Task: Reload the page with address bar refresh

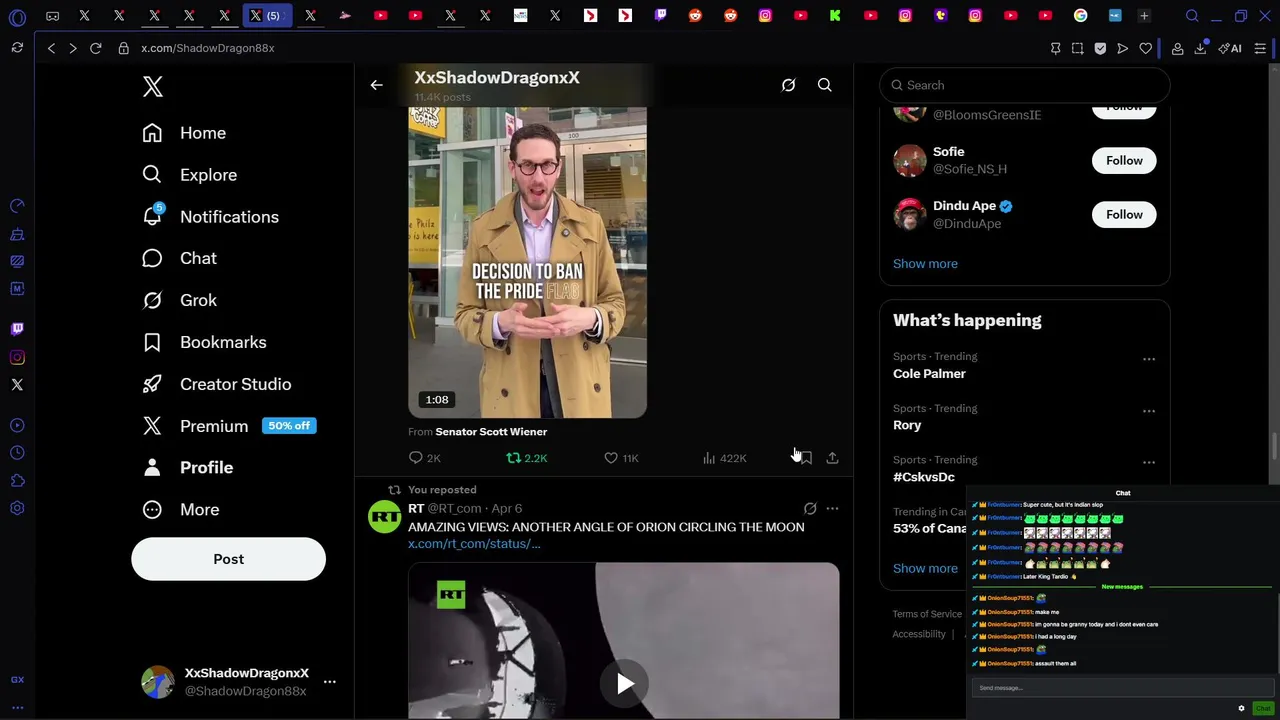Action: point(96,48)
